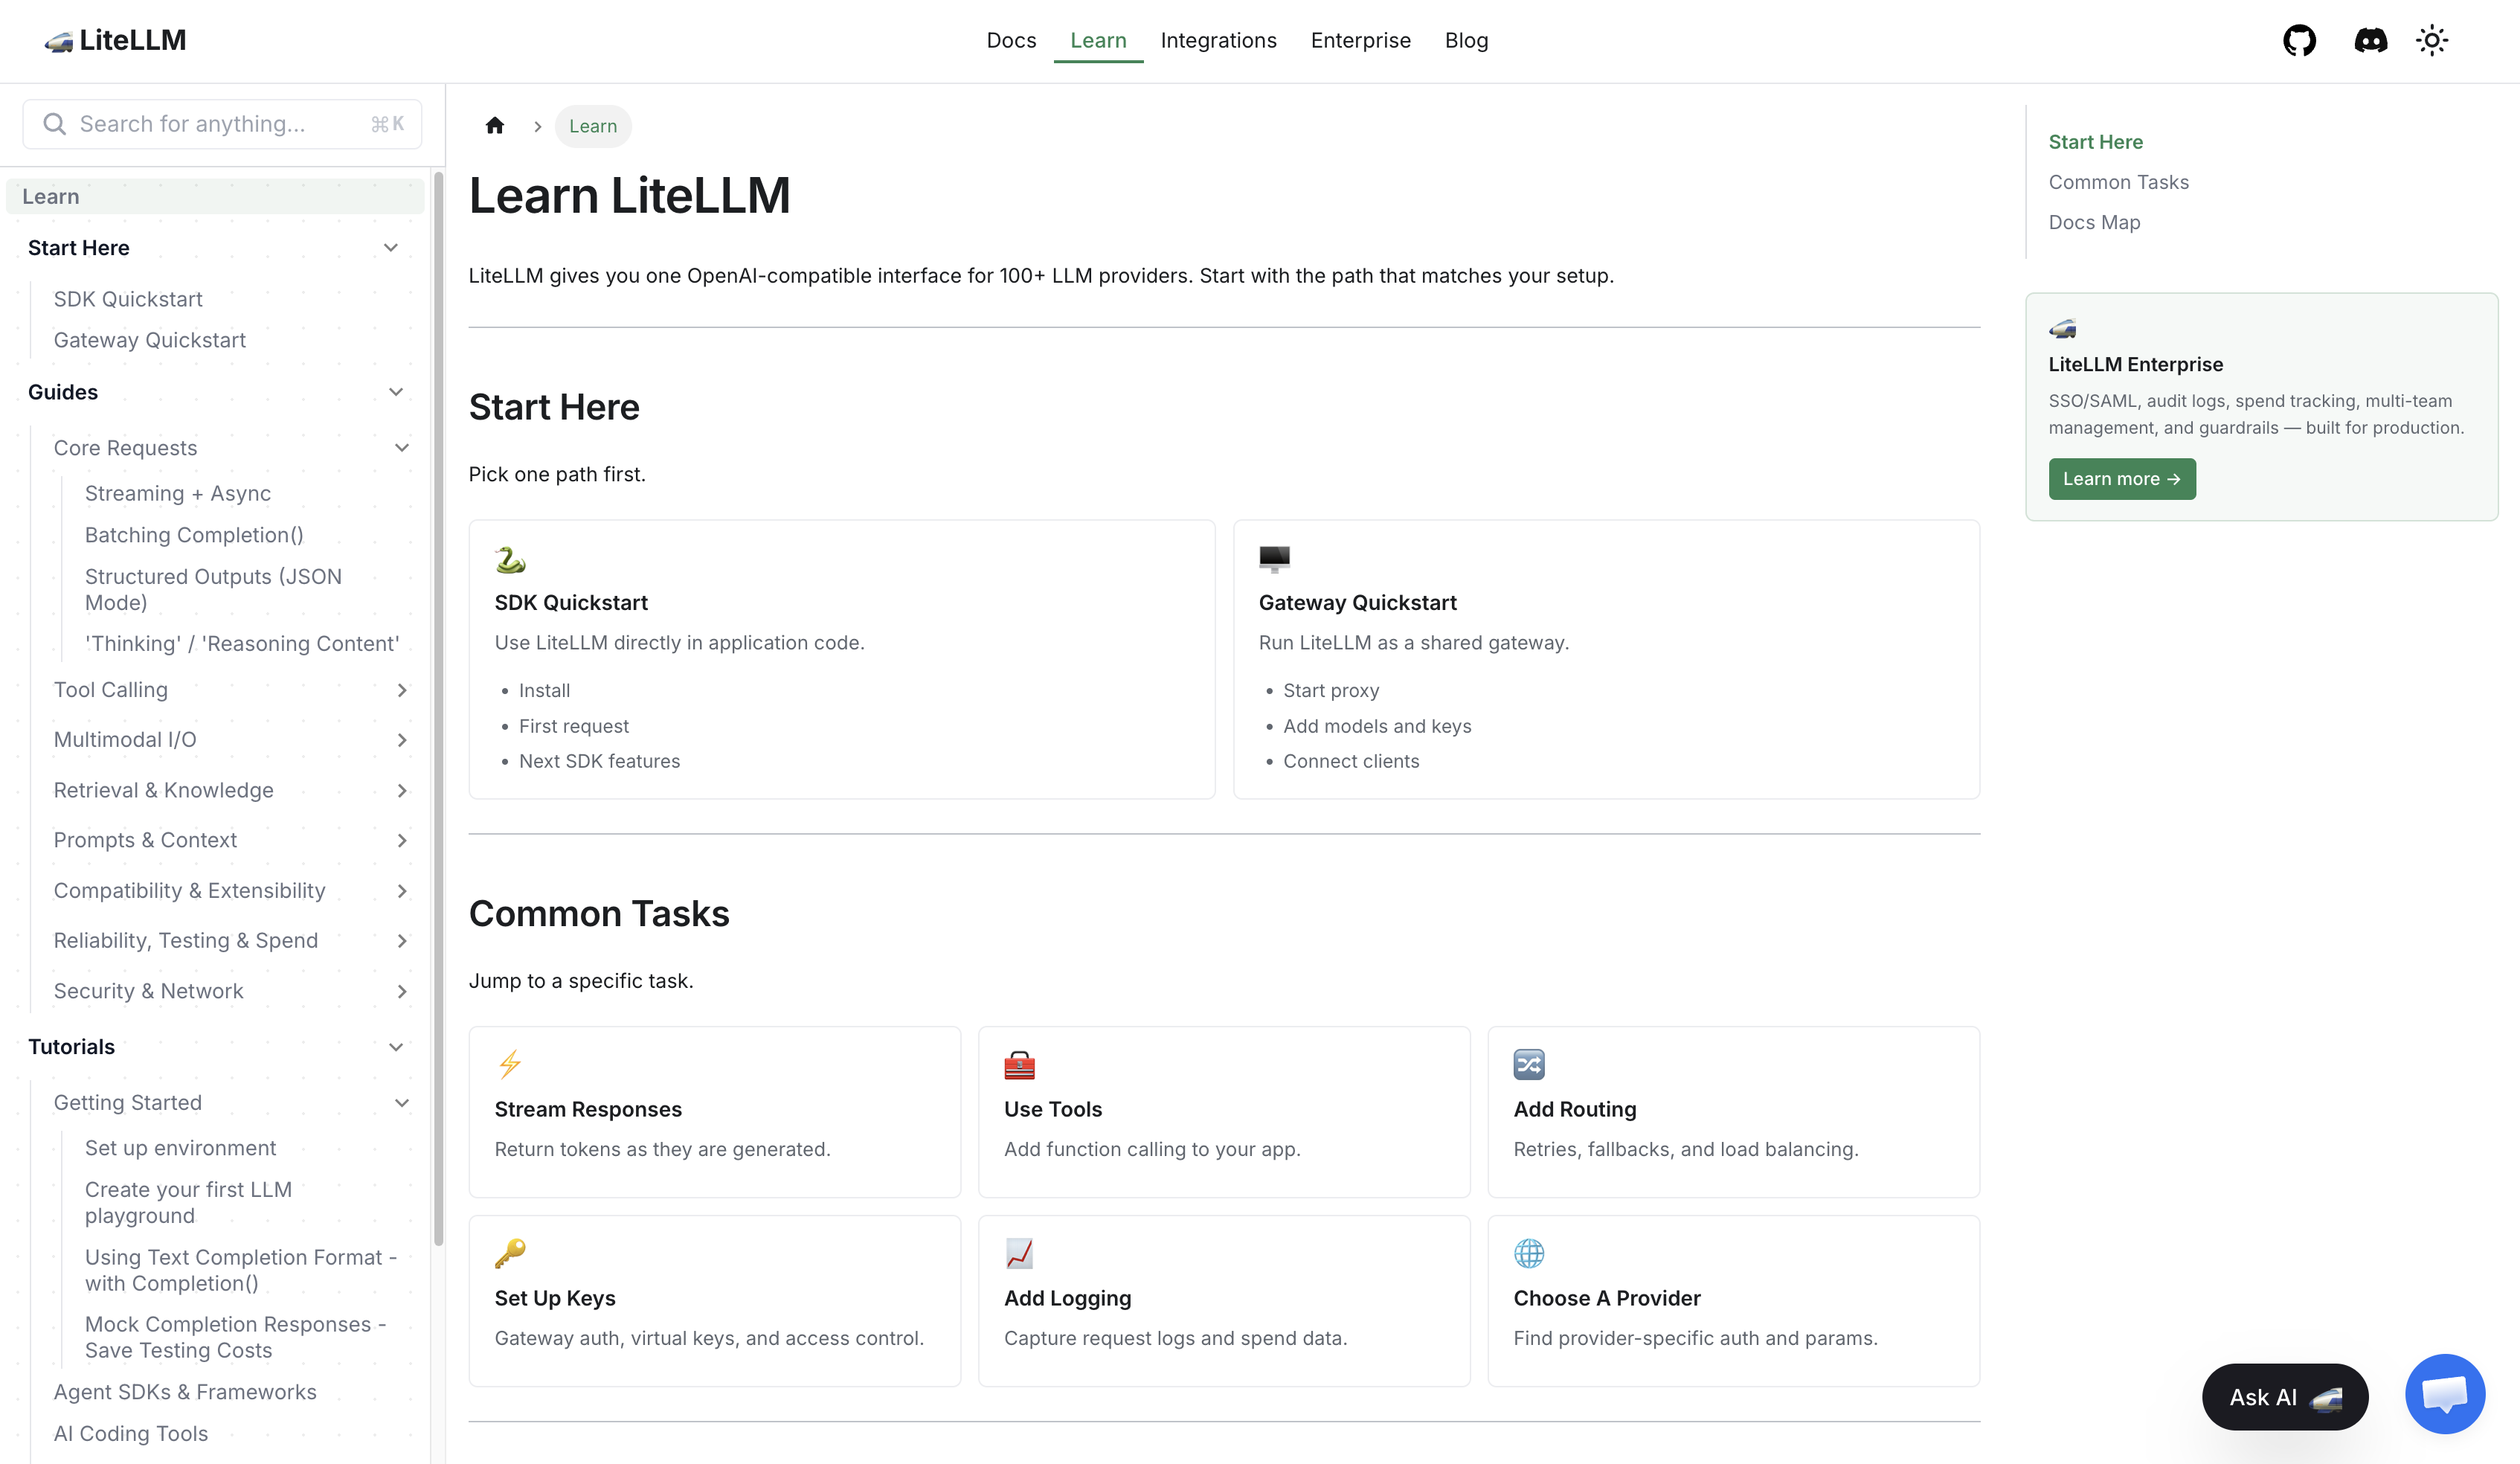2520x1464 pixels.
Task: Click the chart icon on Add Logging card
Action: click(x=1019, y=1254)
